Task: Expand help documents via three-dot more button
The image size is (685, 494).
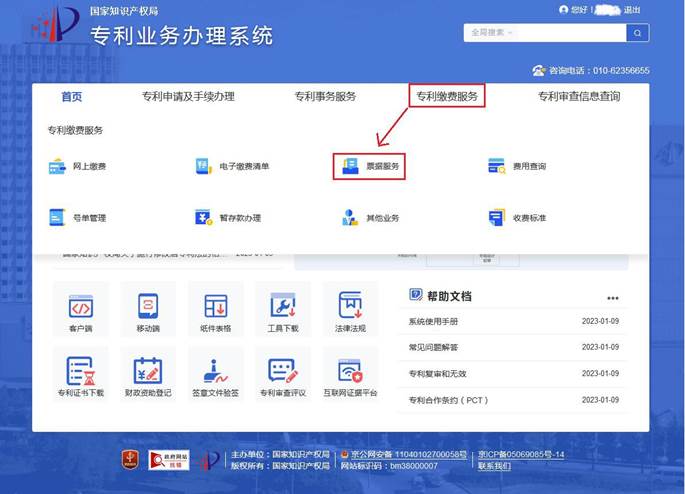Action: [613, 298]
